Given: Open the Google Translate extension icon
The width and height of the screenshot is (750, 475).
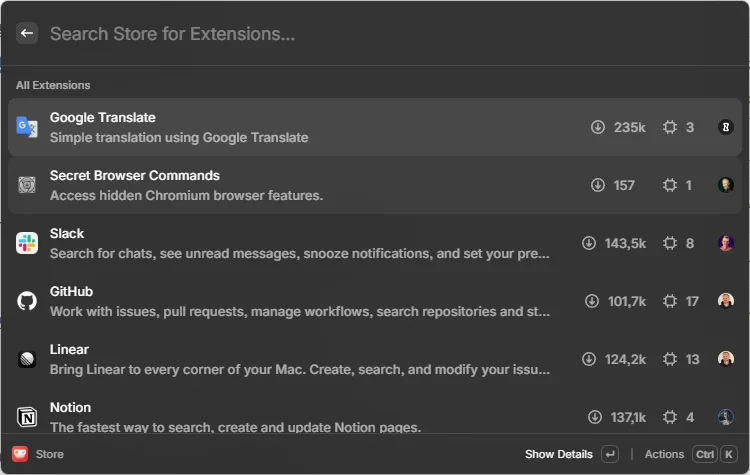Looking at the screenshot, I should [27, 127].
